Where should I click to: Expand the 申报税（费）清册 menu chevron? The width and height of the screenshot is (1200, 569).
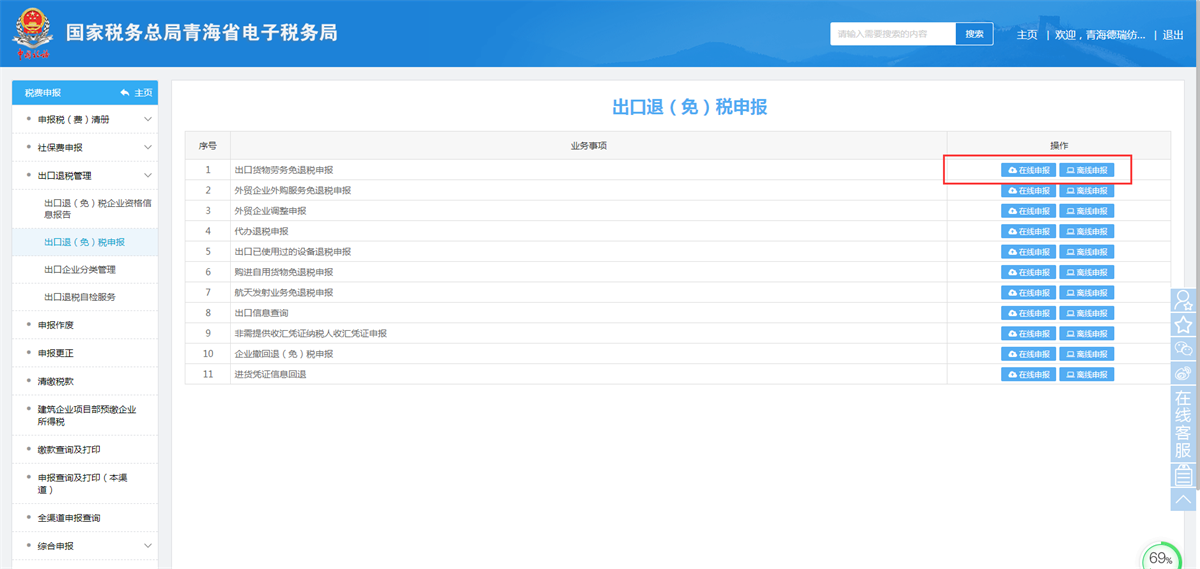[148, 120]
